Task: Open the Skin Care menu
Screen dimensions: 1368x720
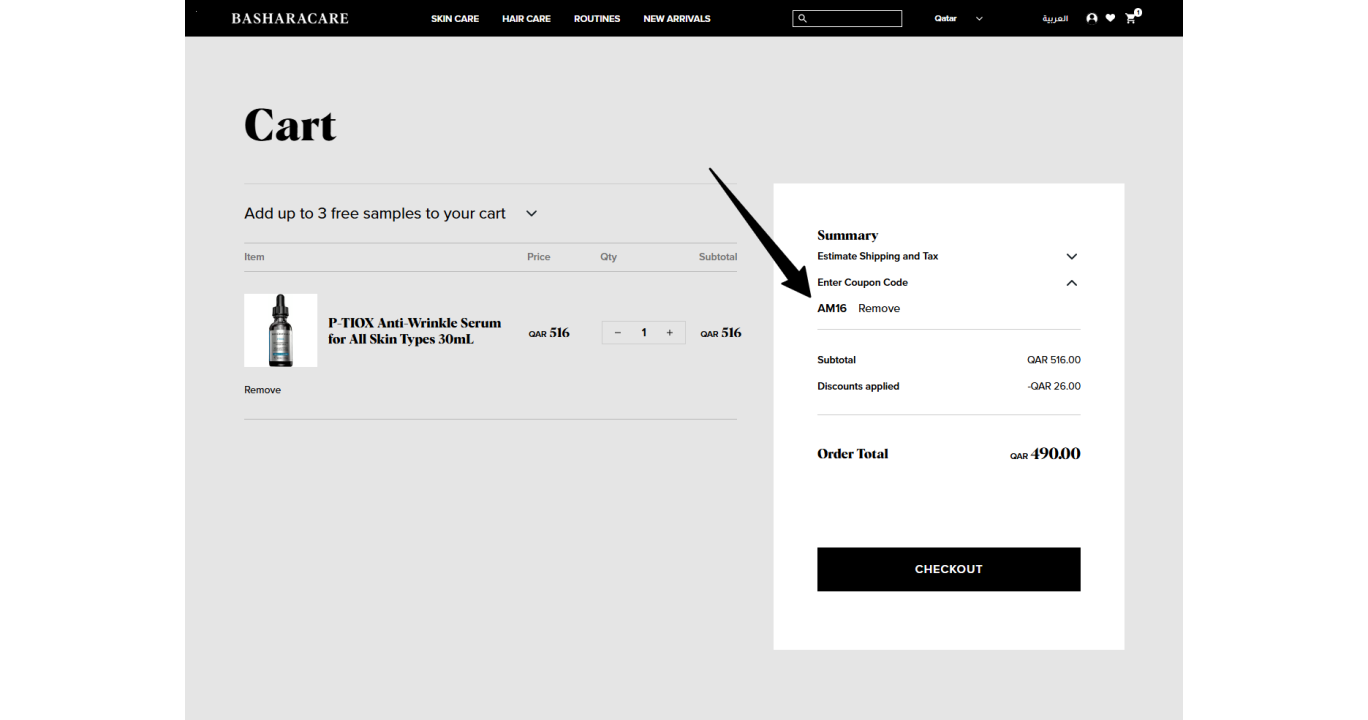Action: click(455, 18)
